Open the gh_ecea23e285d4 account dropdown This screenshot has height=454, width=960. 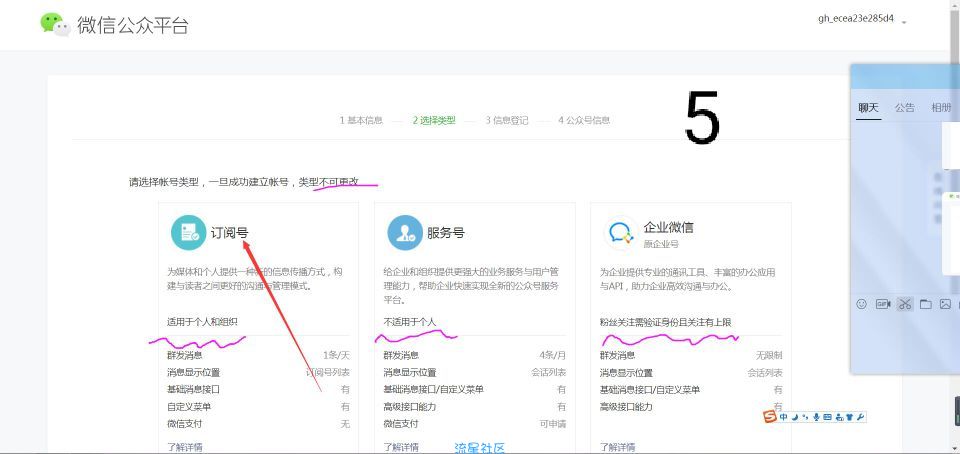click(862, 19)
